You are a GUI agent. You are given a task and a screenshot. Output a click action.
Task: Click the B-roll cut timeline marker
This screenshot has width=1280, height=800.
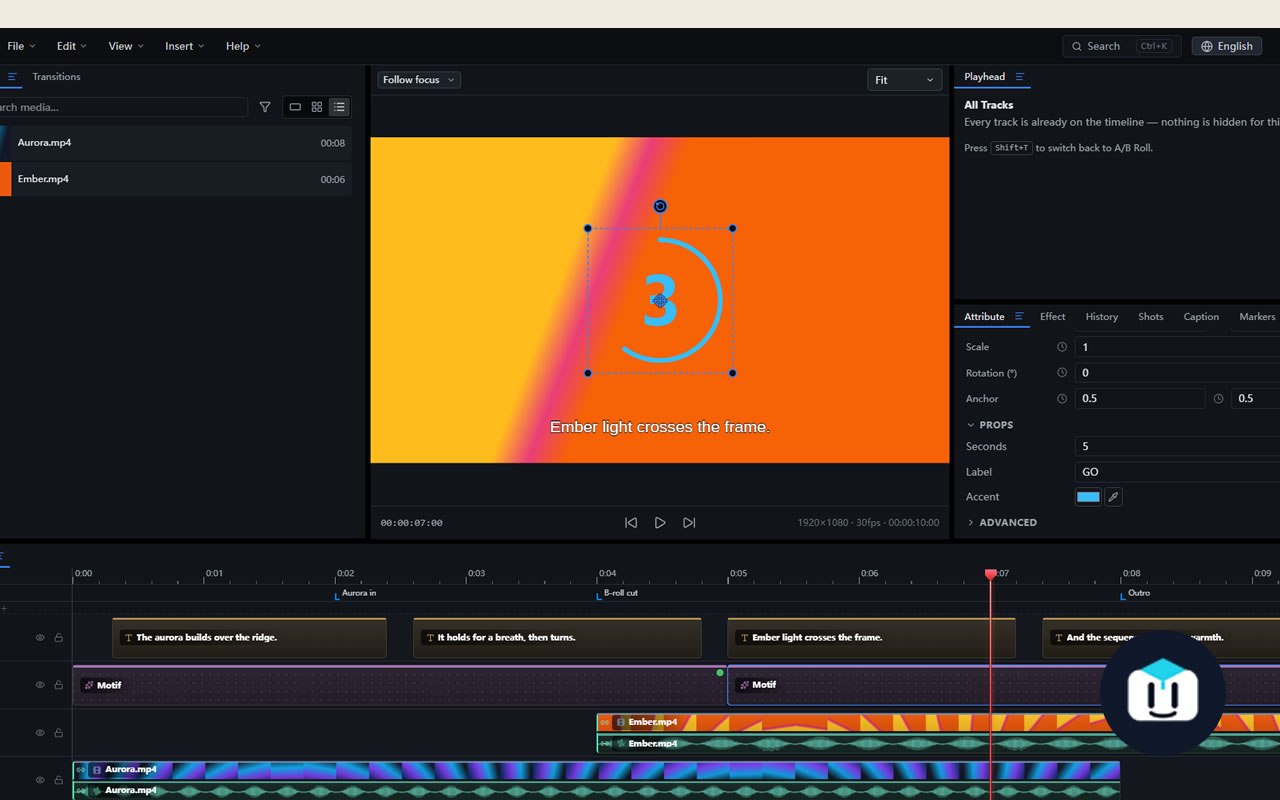(x=619, y=593)
